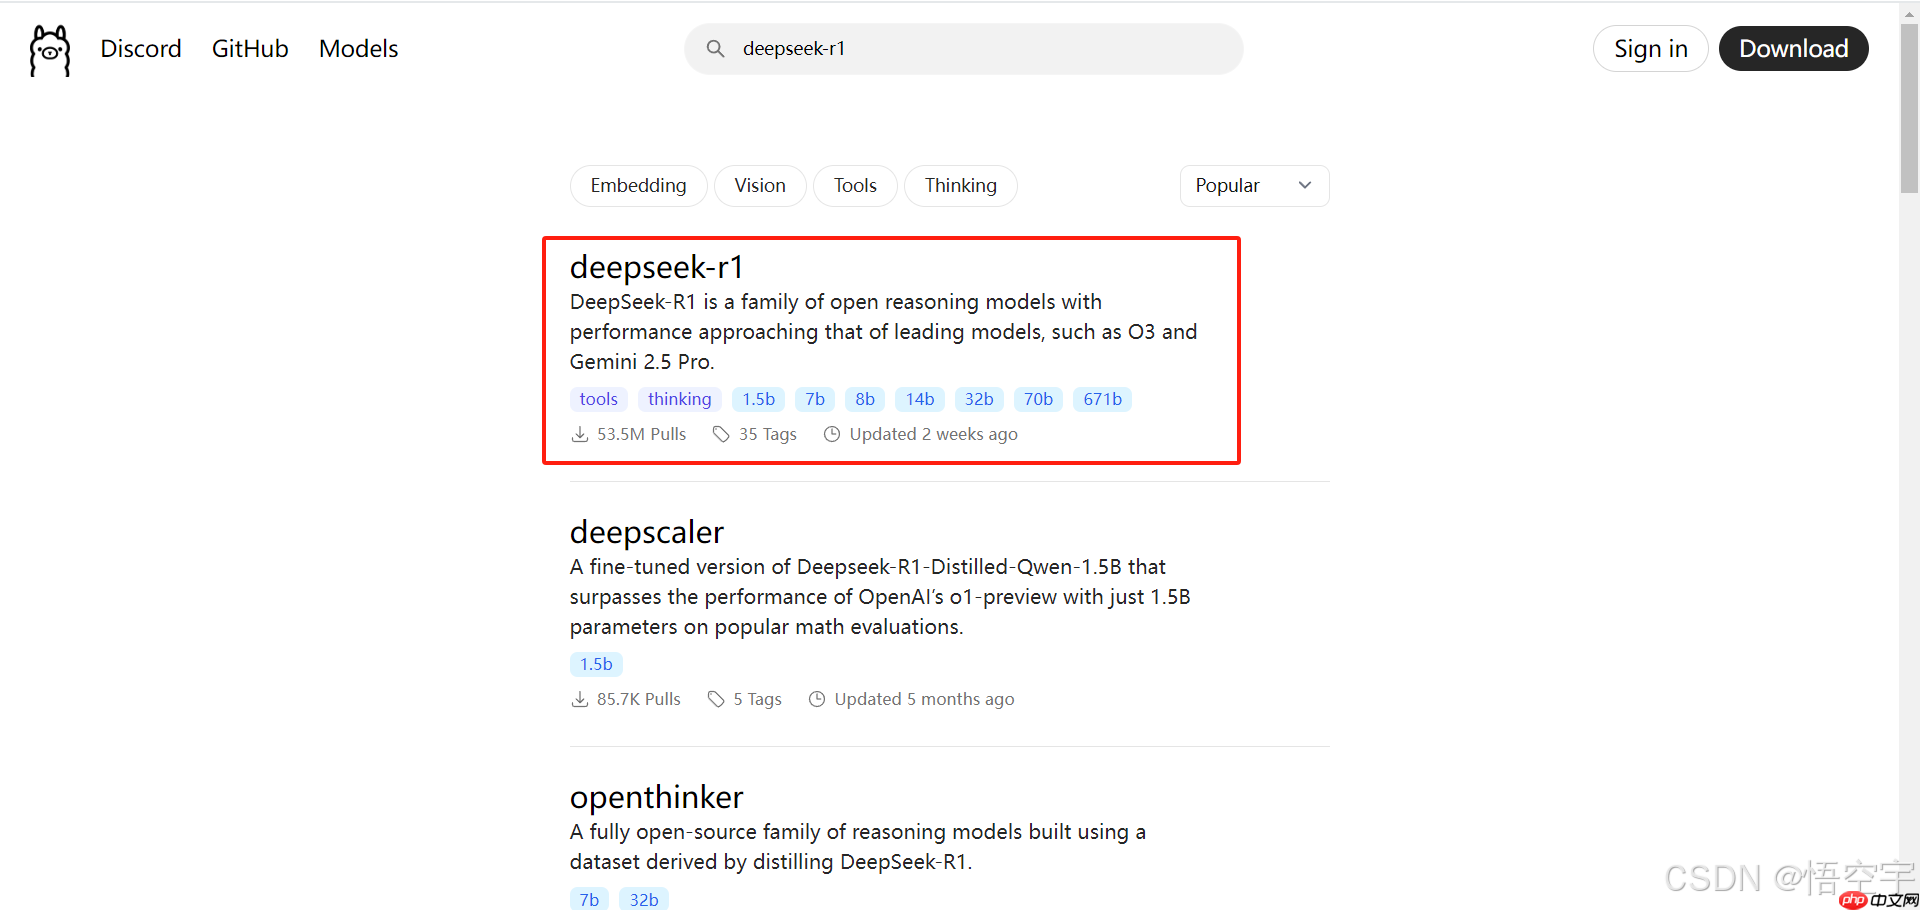Click the search magnifier icon
Screen dimensions: 1920x910
pos(715,49)
